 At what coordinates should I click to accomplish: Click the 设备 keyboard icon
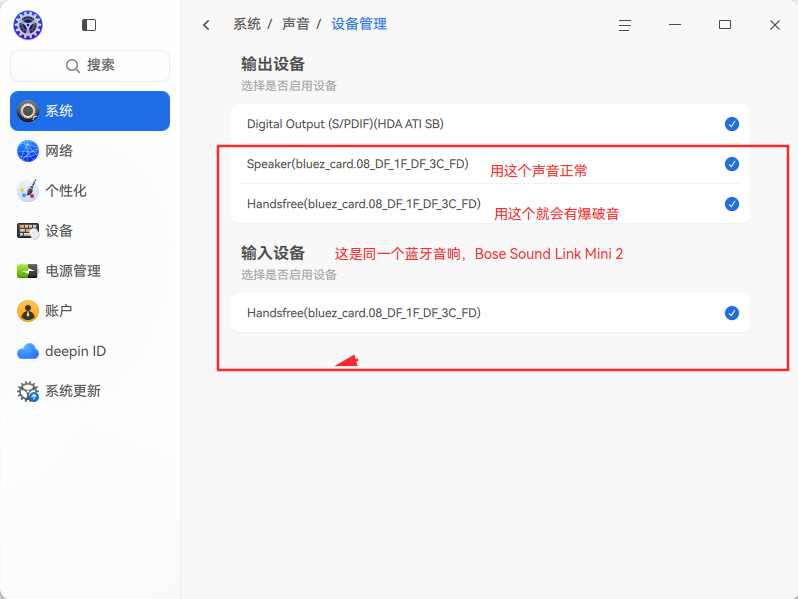click(28, 231)
